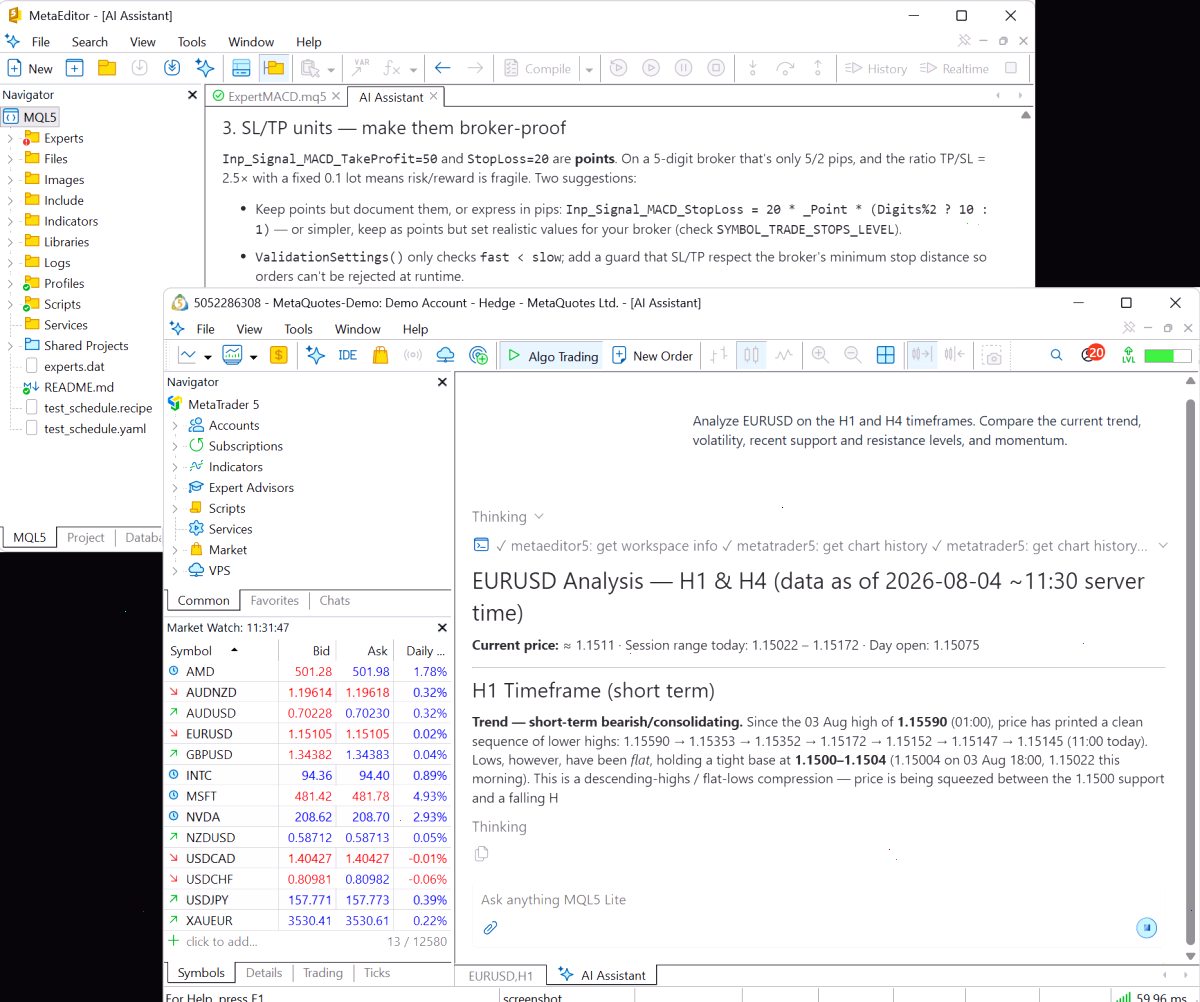The image size is (1200, 1002).
Task: Navigate back with the left arrow in MetaEditor
Action: pyautogui.click(x=442, y=68)
